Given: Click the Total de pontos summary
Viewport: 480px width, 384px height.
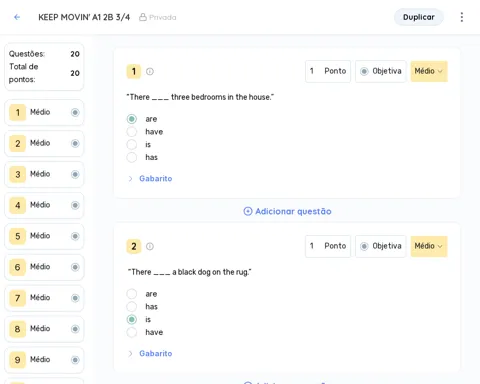Looking at the screenshot, I should (44, 73).
